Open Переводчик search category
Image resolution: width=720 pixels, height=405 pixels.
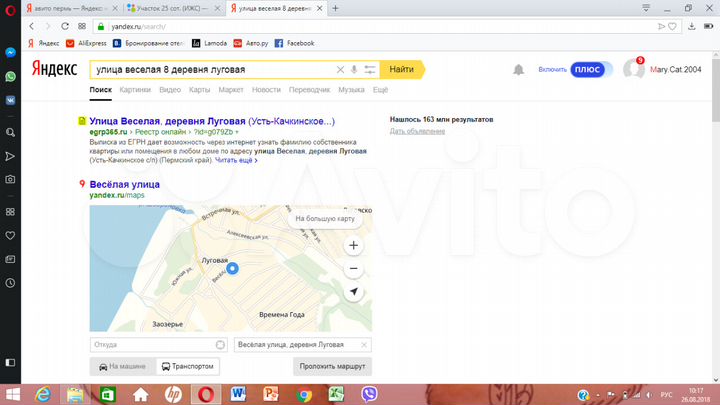(x=309, y=90)
